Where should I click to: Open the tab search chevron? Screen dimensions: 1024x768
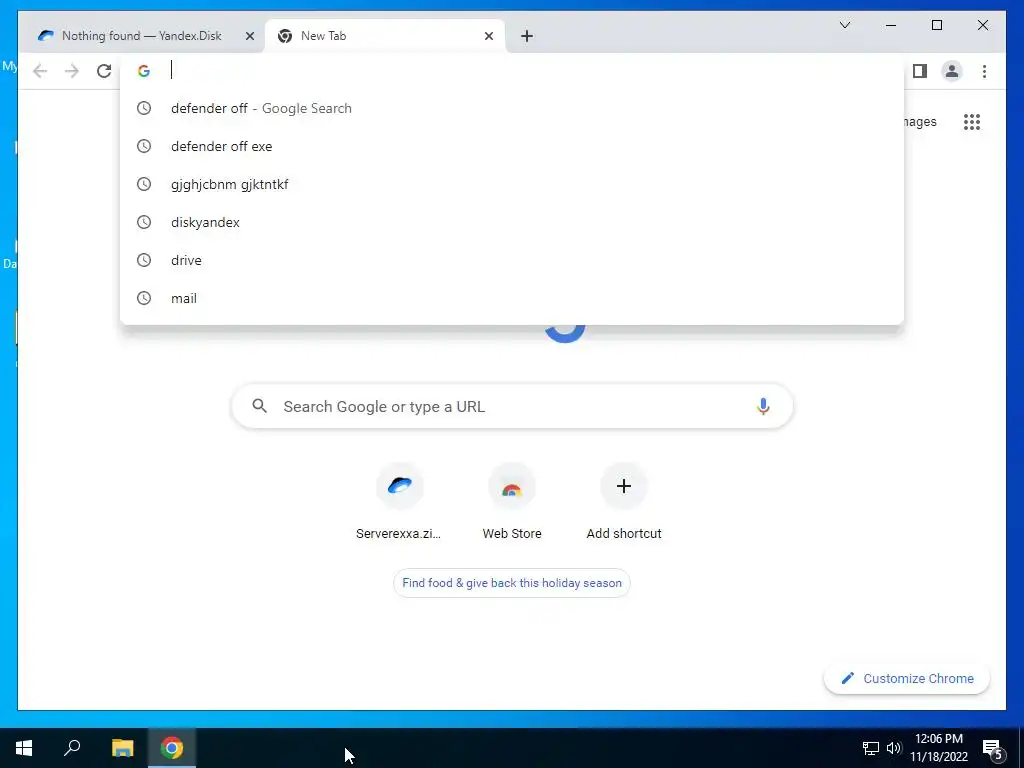click(x=844, y=25)
